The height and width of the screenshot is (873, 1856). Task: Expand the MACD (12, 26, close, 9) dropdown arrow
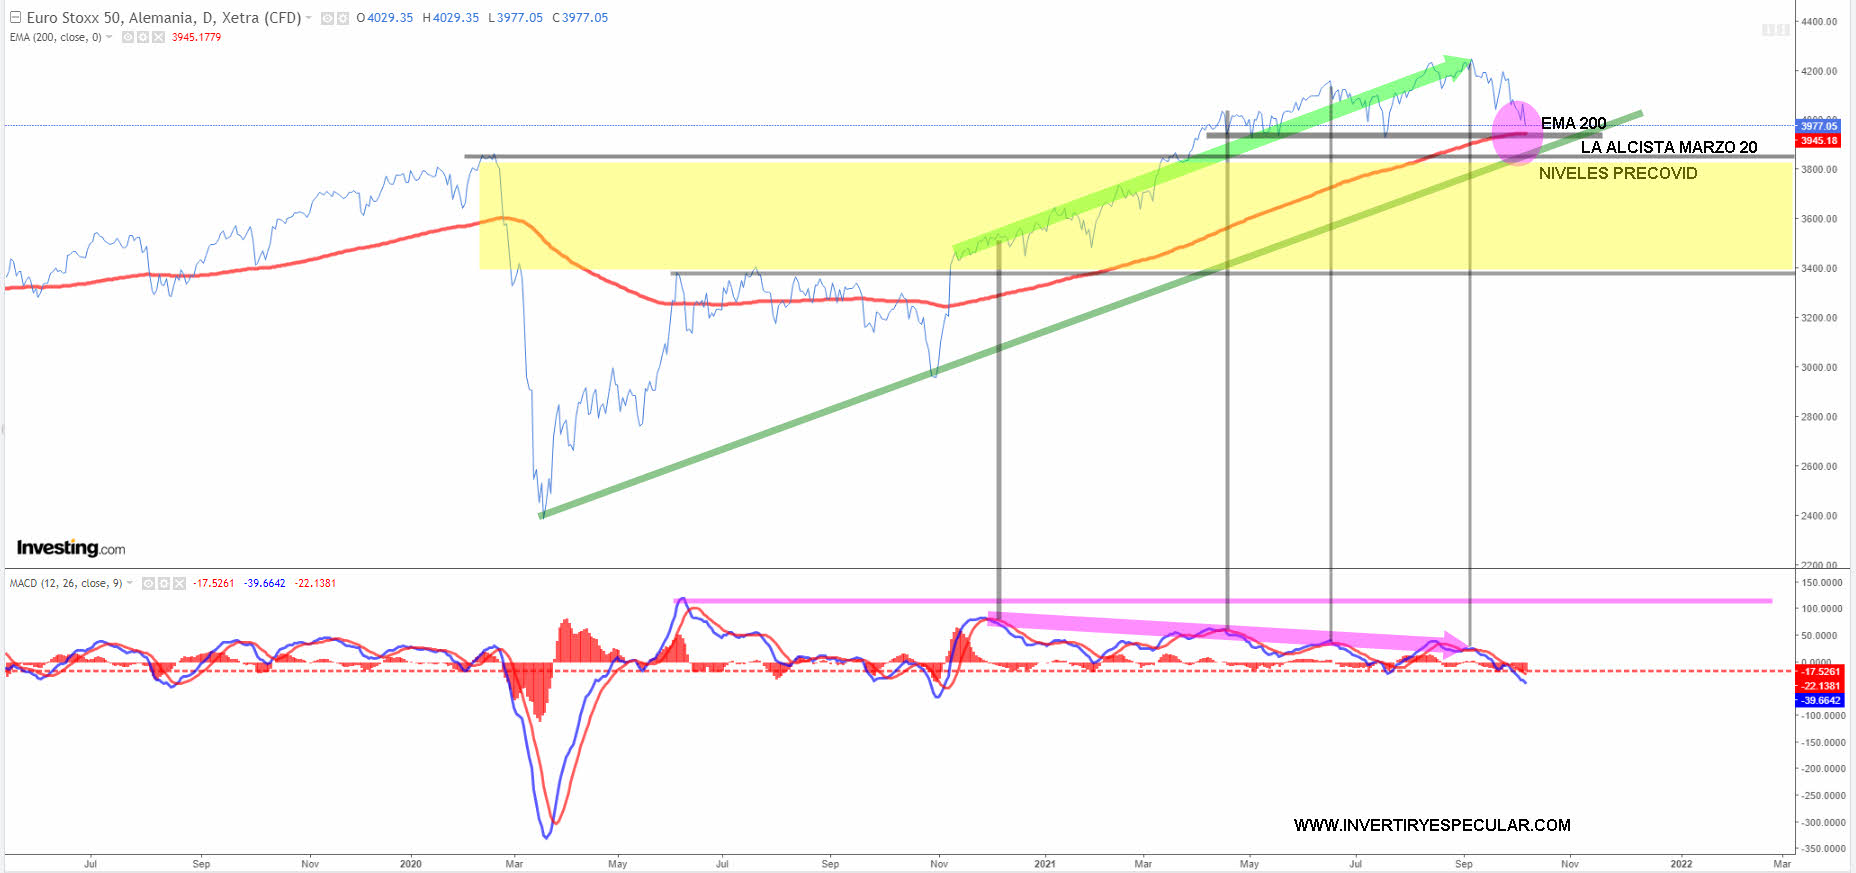[130, 583]
